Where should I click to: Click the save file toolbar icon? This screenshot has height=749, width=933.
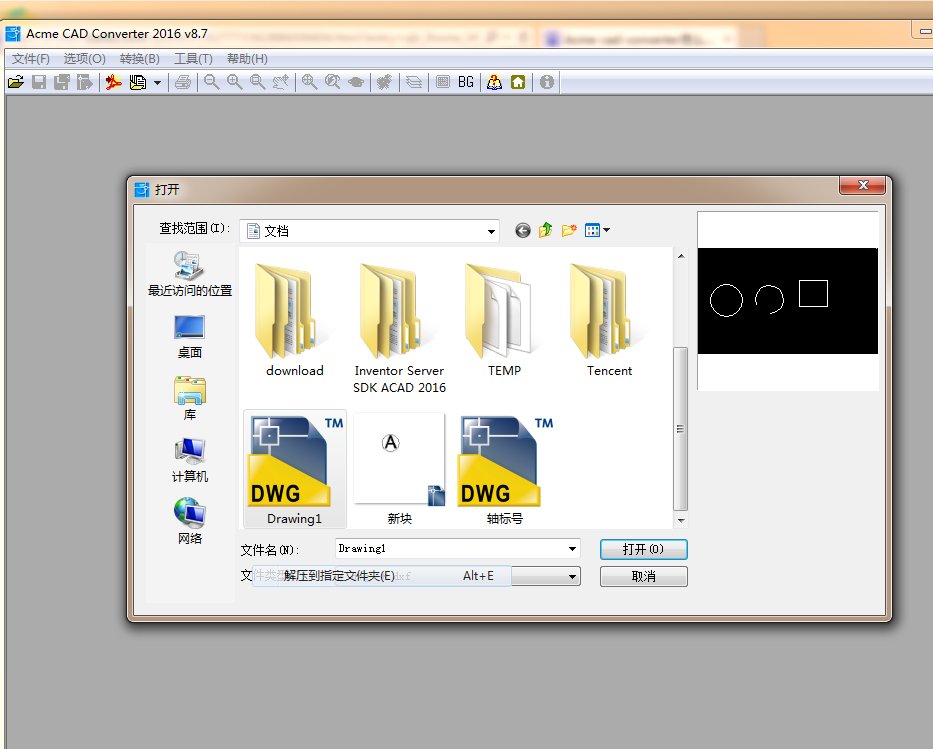(39, 82)
